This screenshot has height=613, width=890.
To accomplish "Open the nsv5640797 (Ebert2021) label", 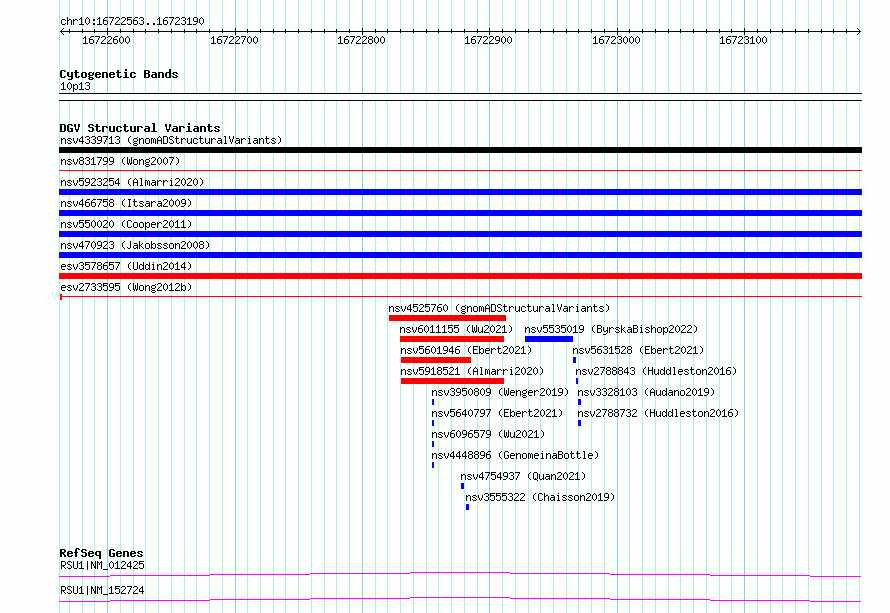I will (497, 413).
